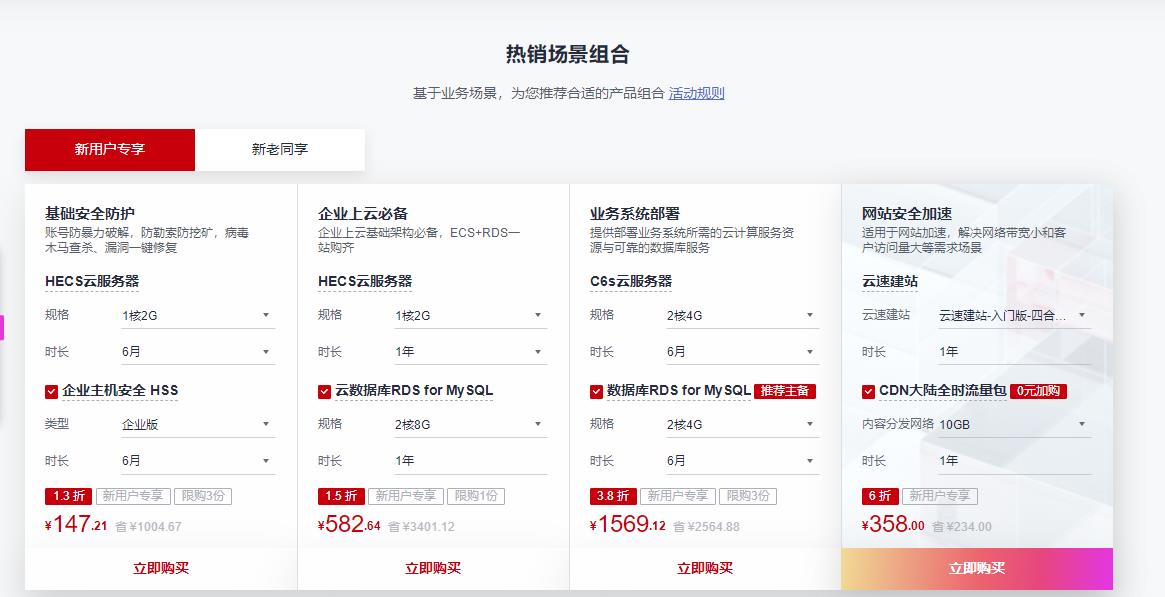Click the 推荐主备 red tag

pos(785,391)
